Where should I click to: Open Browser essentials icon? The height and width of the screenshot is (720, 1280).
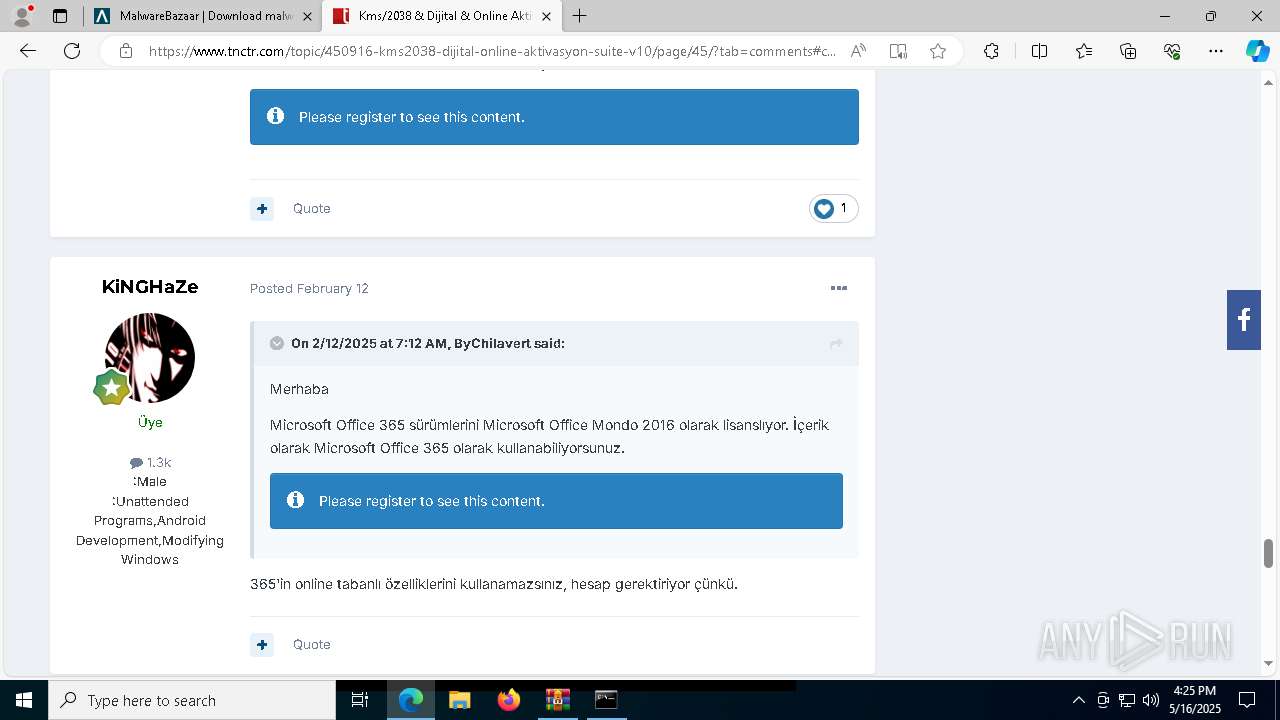(1172, 51)
